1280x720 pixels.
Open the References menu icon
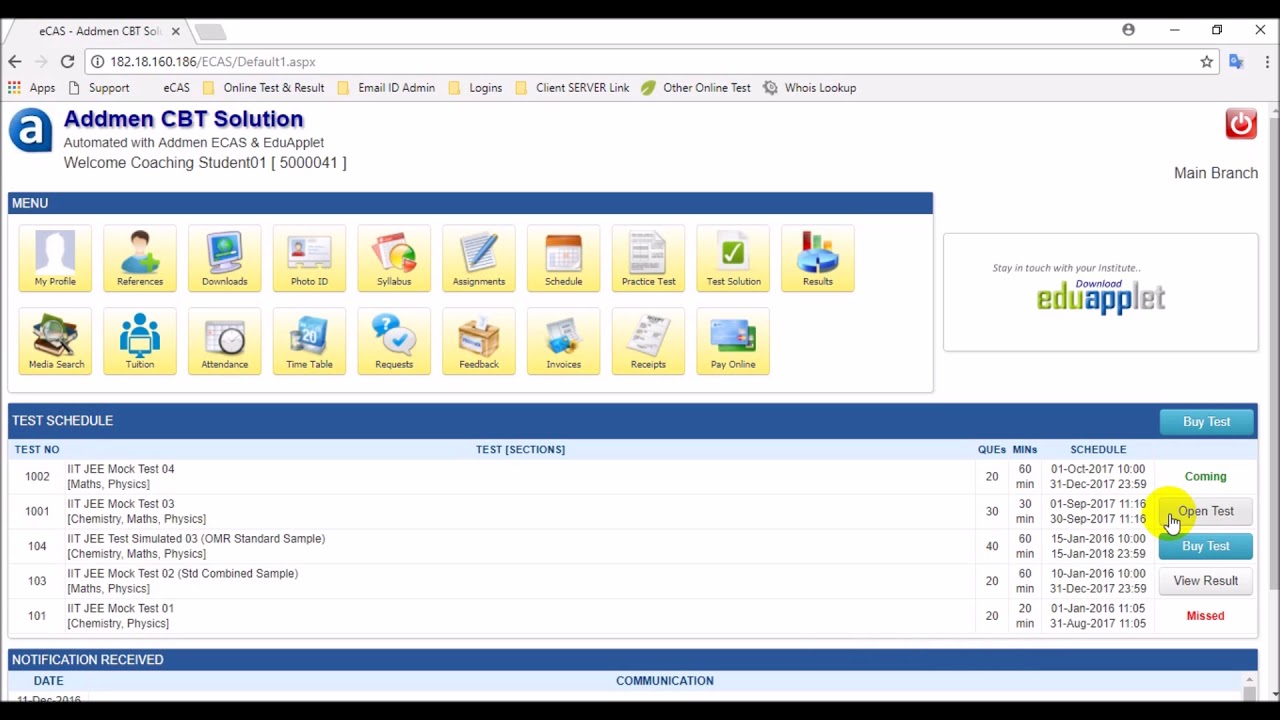[140, 258]
